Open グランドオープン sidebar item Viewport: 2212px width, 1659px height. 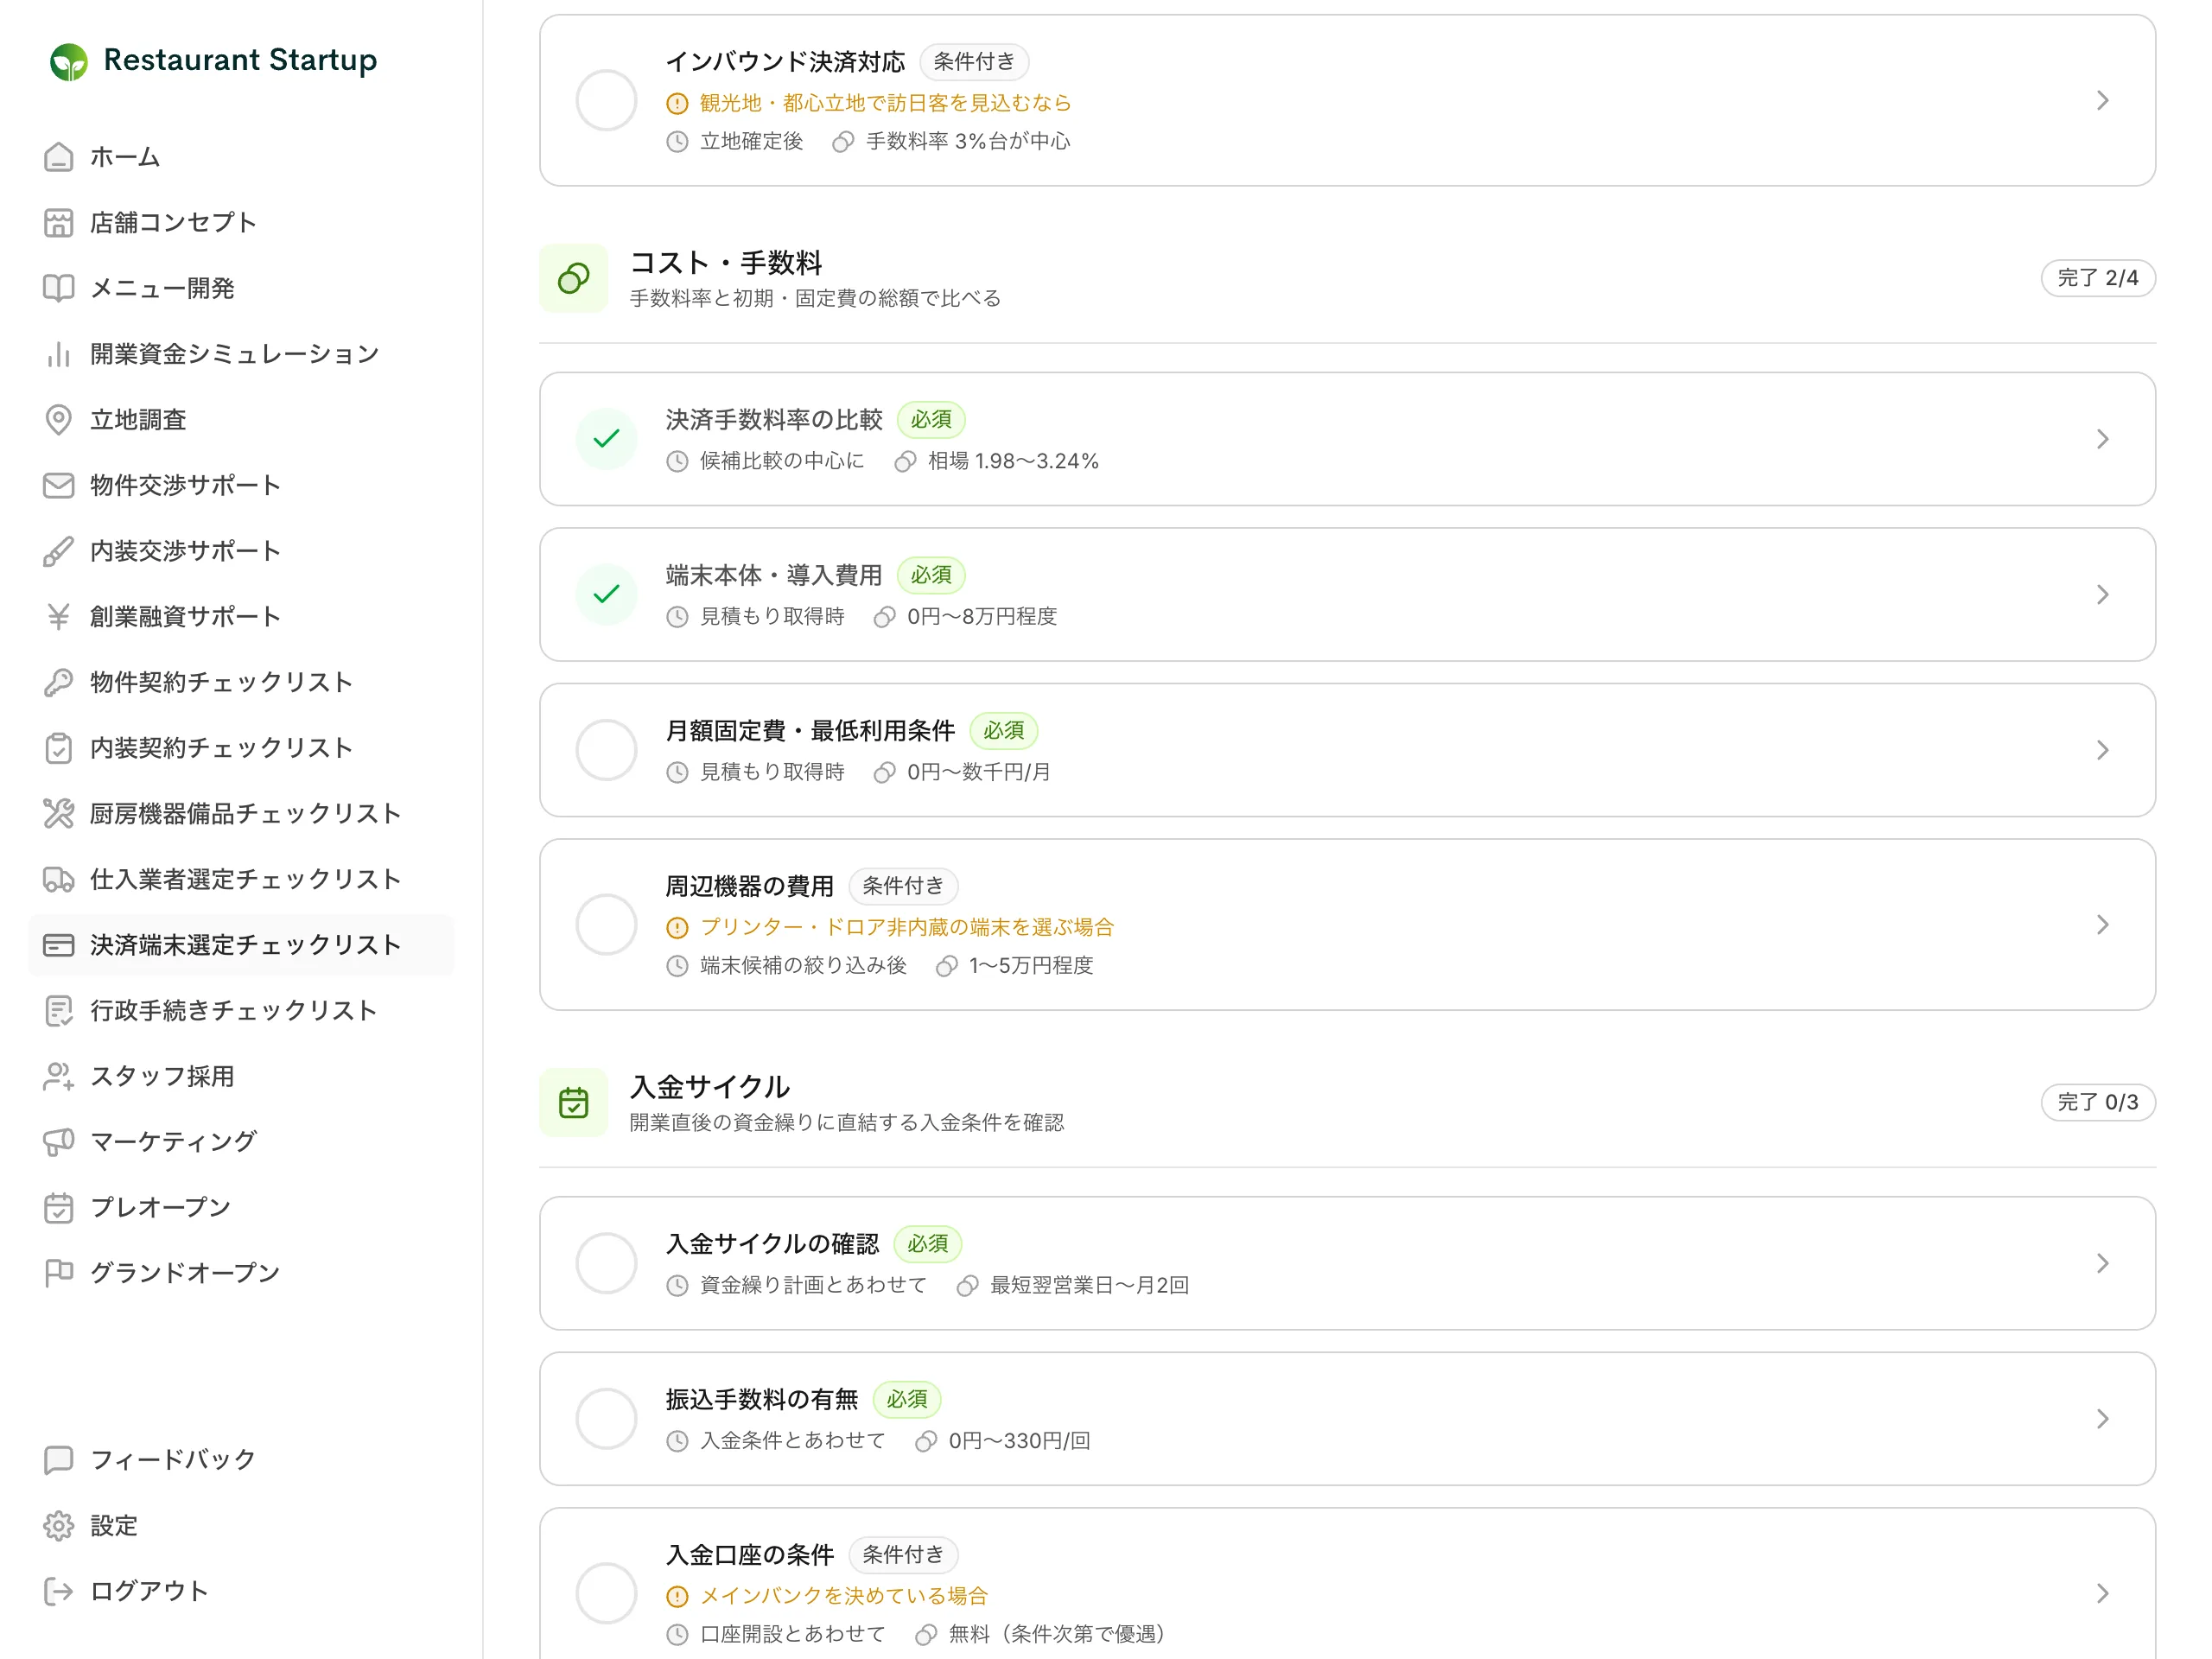(x=241, y=1273)
